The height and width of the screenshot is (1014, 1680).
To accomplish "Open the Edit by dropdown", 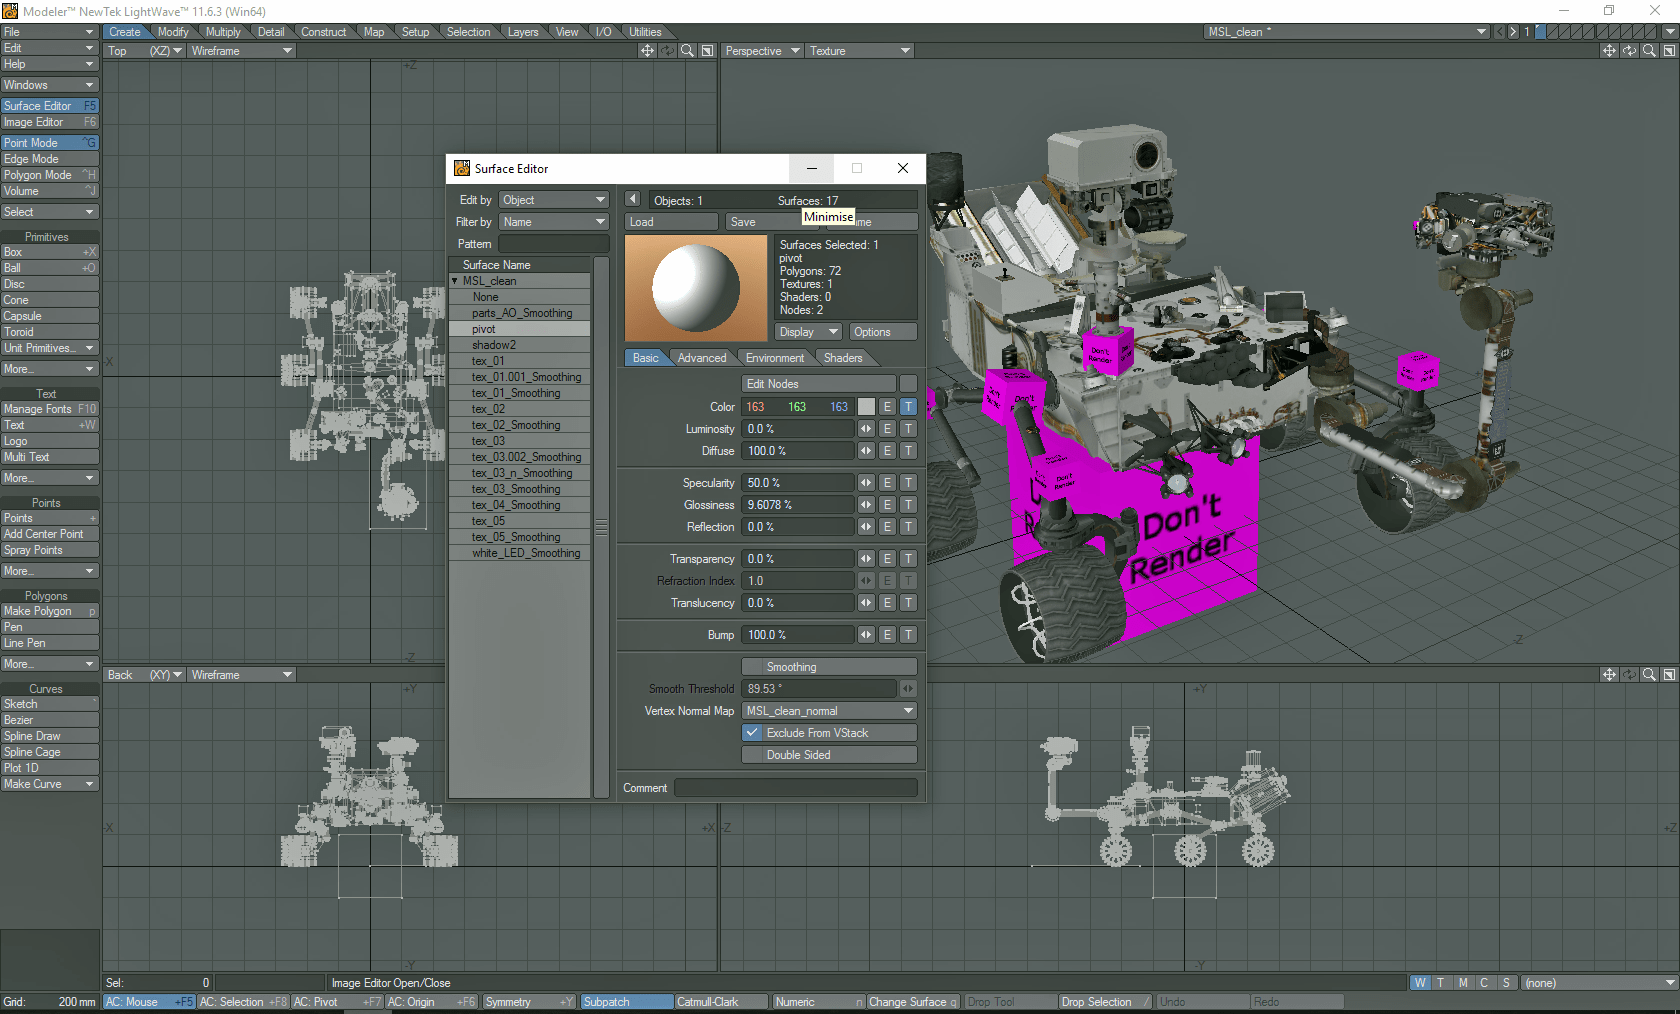I will coord(553,199).
